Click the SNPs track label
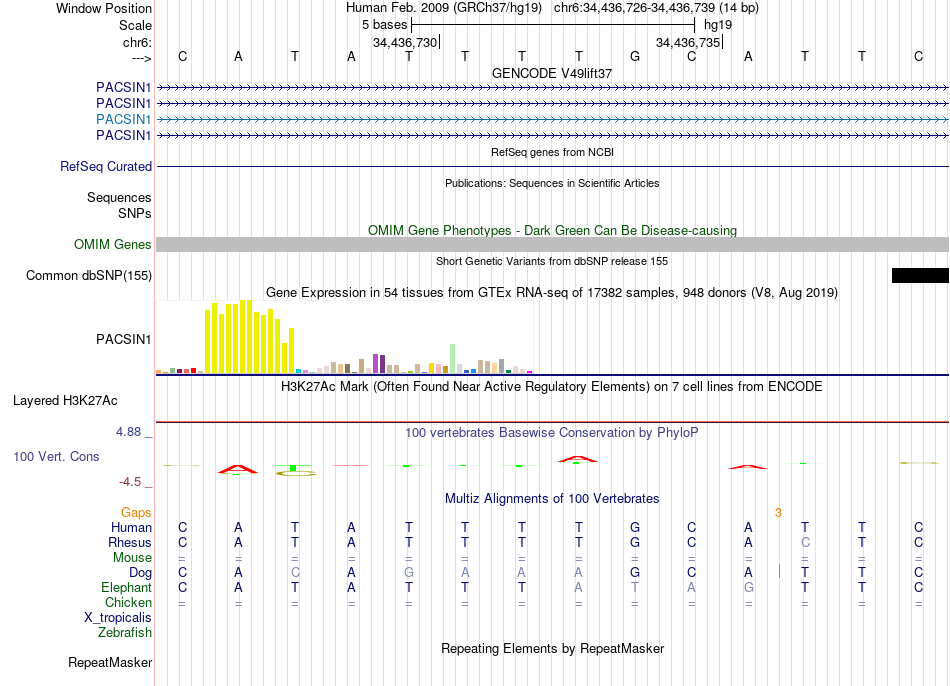The image size is (950, 686). click(x=135, y=213)
